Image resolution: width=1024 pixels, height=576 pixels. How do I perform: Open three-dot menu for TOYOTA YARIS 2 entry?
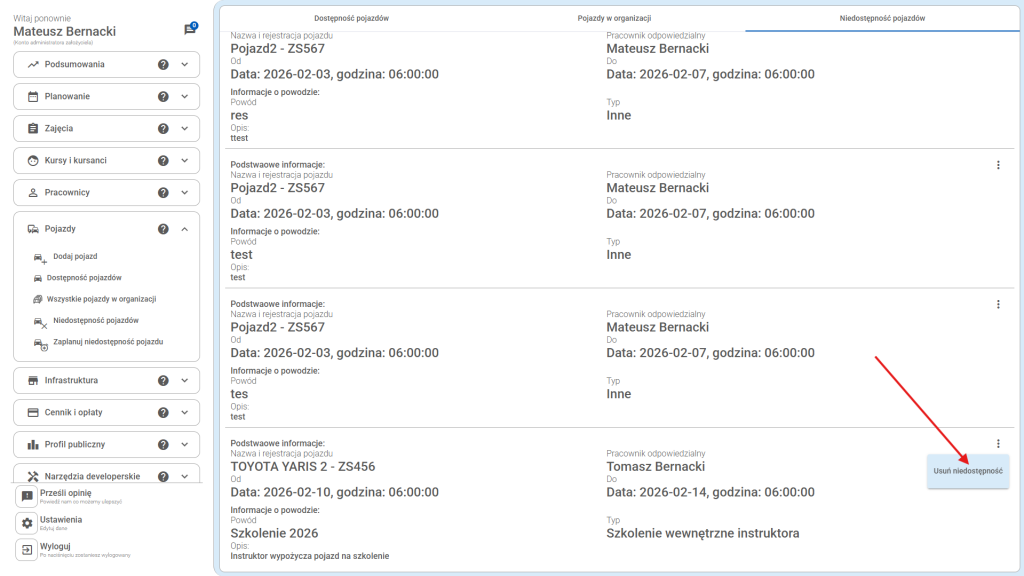pos(997,444)
